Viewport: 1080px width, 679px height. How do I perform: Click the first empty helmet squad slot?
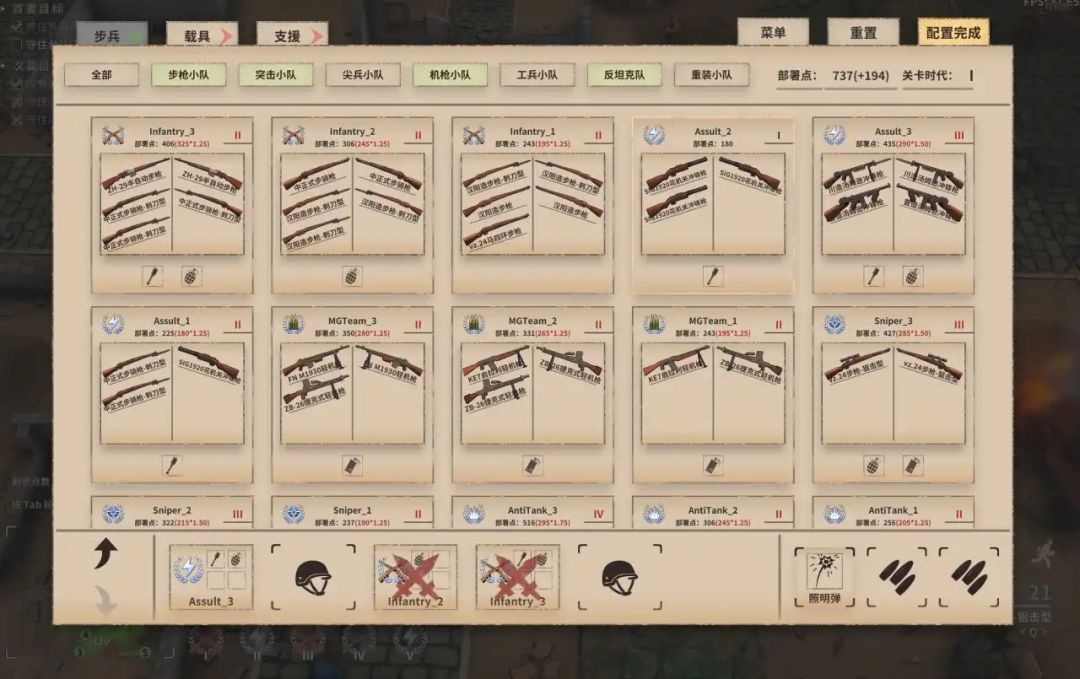(313, 577)
